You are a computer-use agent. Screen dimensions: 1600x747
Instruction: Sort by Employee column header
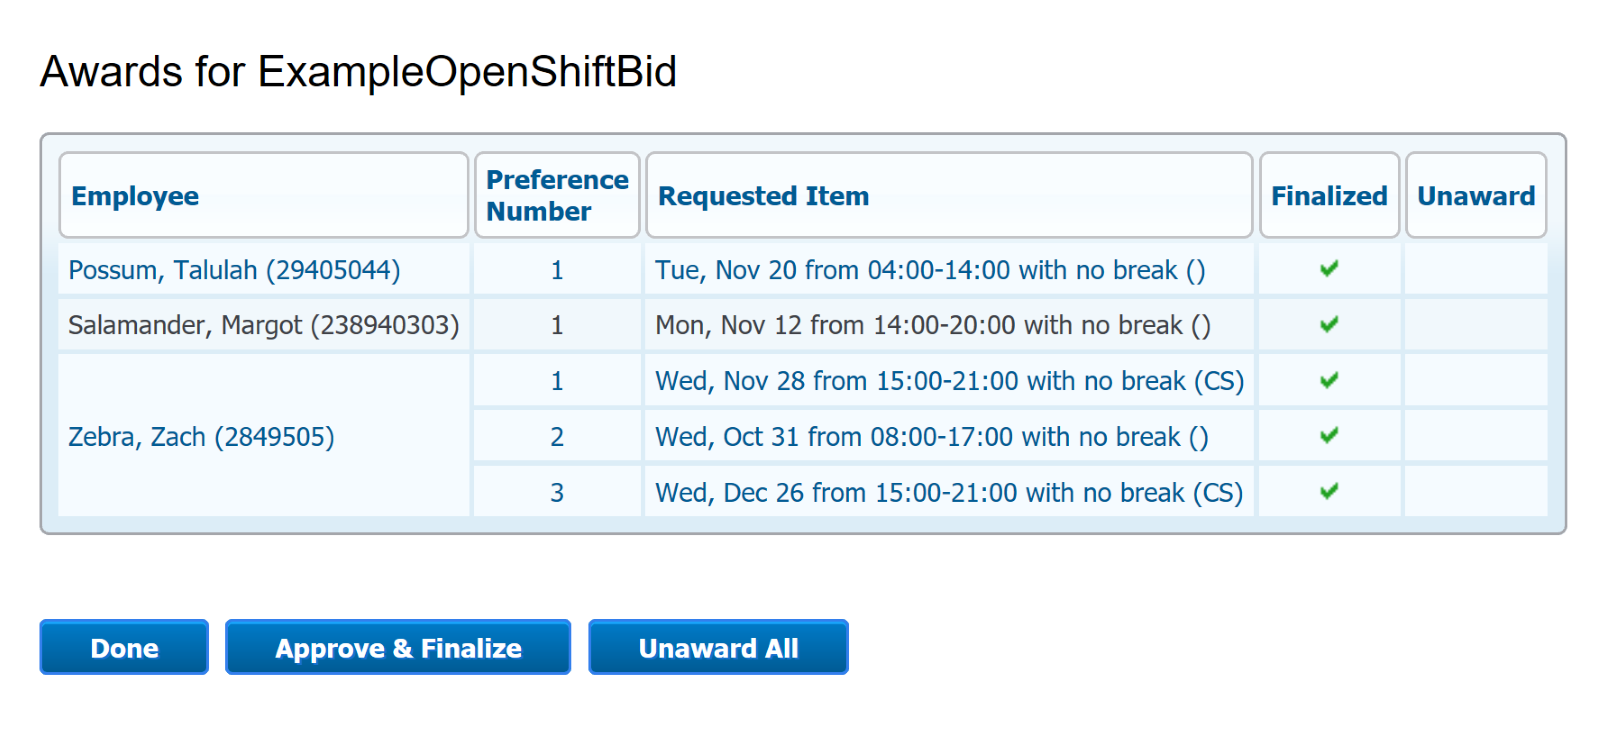pyautogui.click(x=135, y=196)
